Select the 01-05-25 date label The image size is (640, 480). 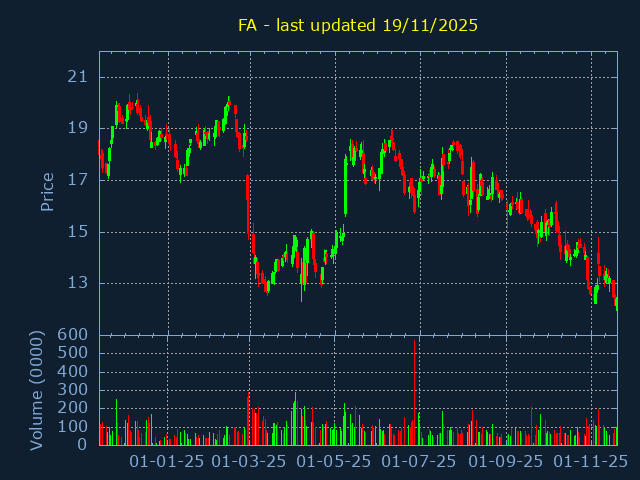tap(335, 461)
